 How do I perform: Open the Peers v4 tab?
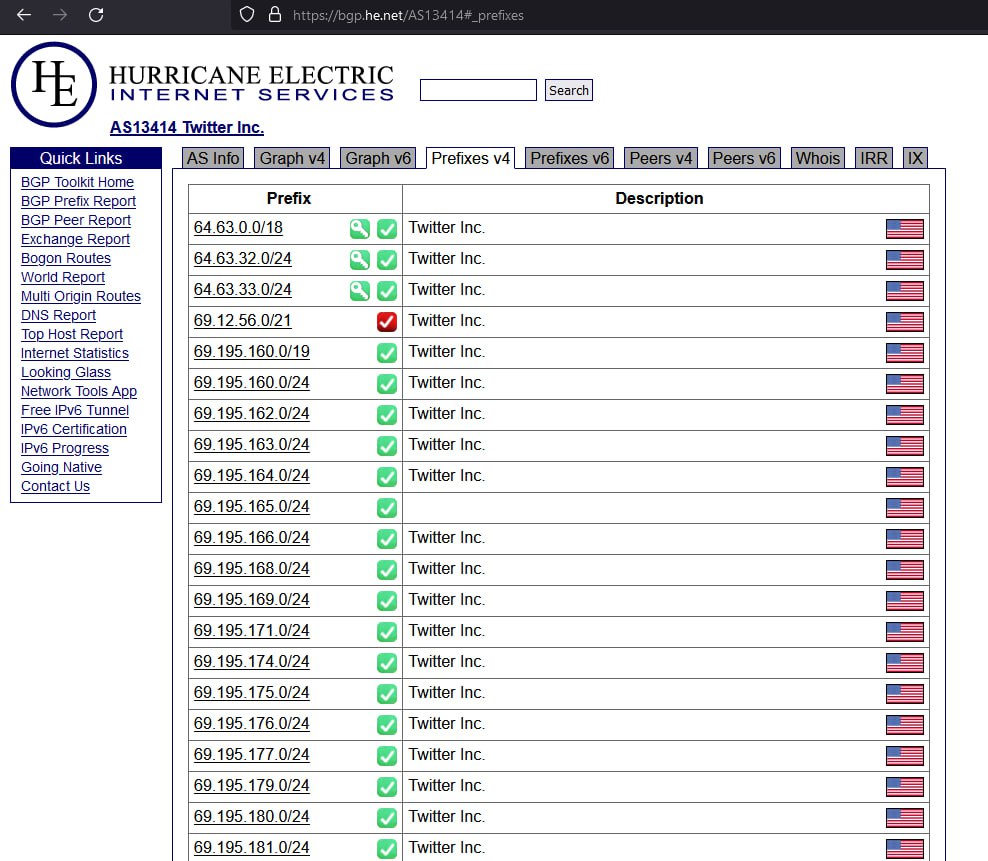(x=661, y=158)
